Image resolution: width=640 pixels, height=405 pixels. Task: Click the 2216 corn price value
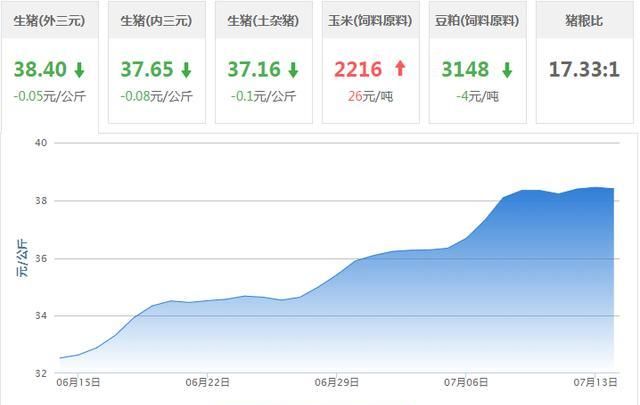358,69
